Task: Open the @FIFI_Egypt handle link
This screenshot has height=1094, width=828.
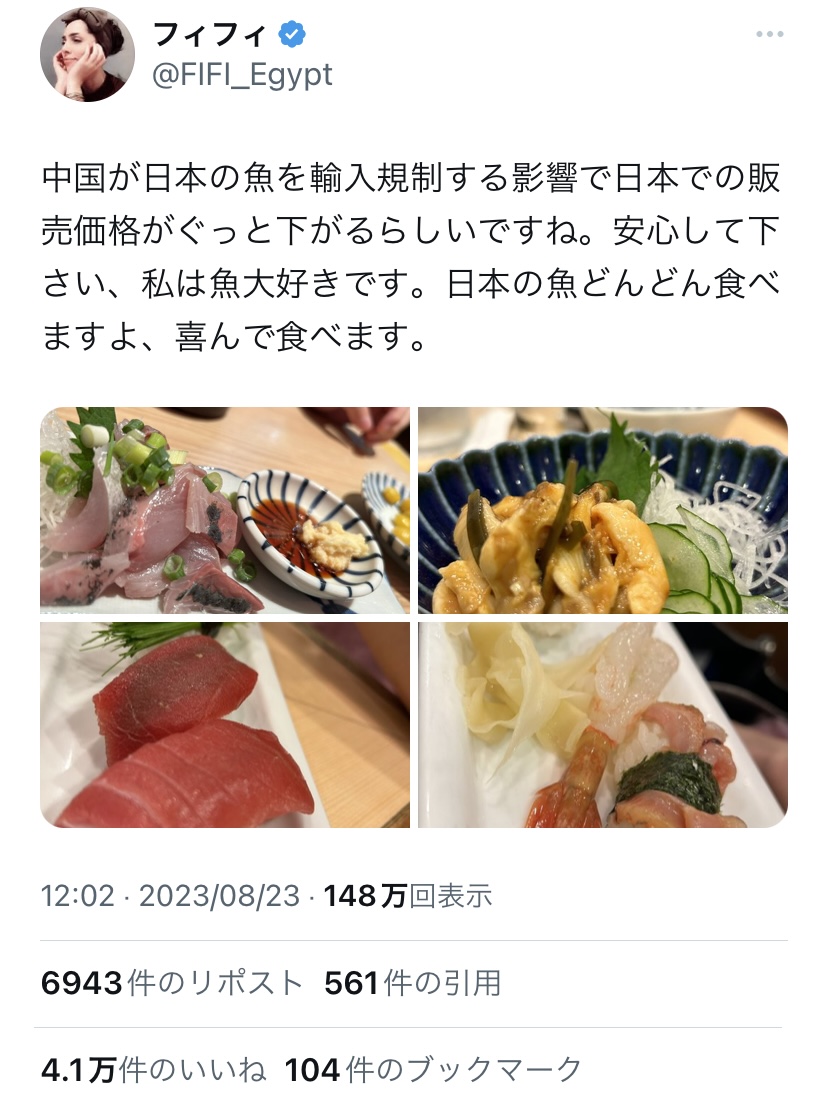Action: coord(242,75)
